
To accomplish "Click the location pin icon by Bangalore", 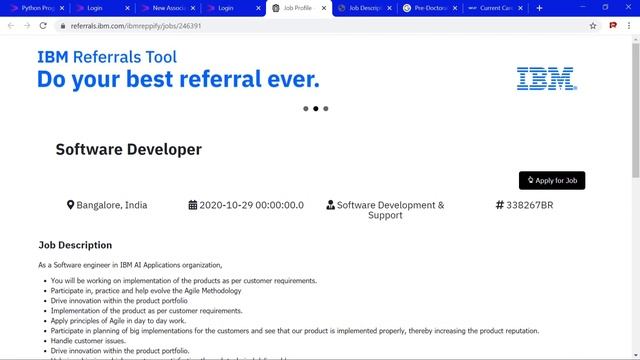I will 70,205.
